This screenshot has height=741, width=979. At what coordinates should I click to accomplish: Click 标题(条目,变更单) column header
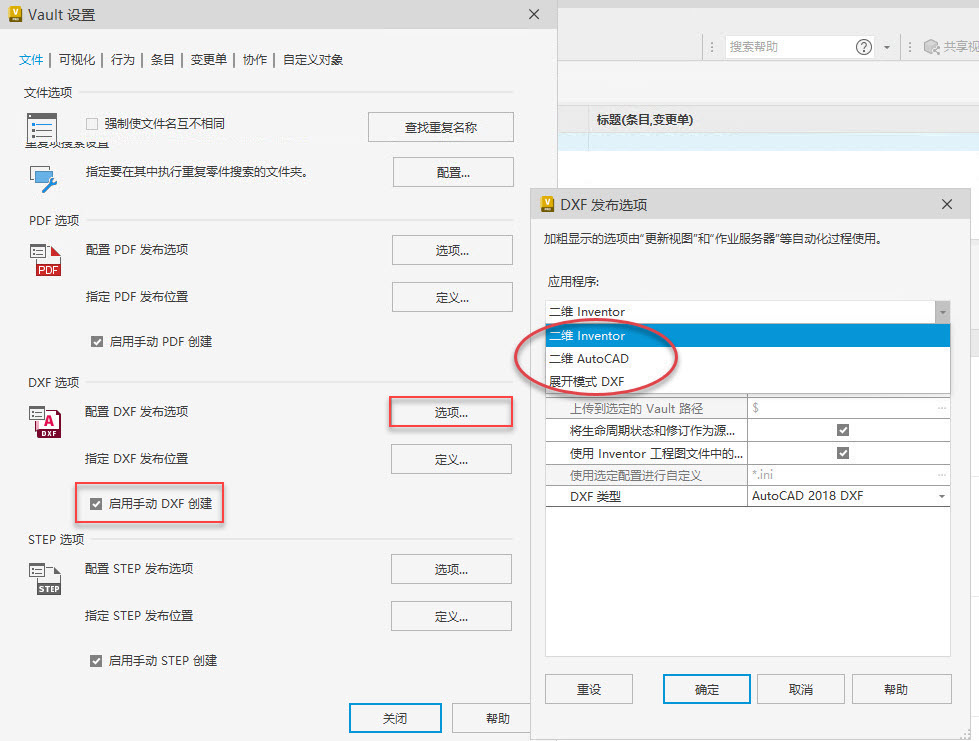pos(644,120)
